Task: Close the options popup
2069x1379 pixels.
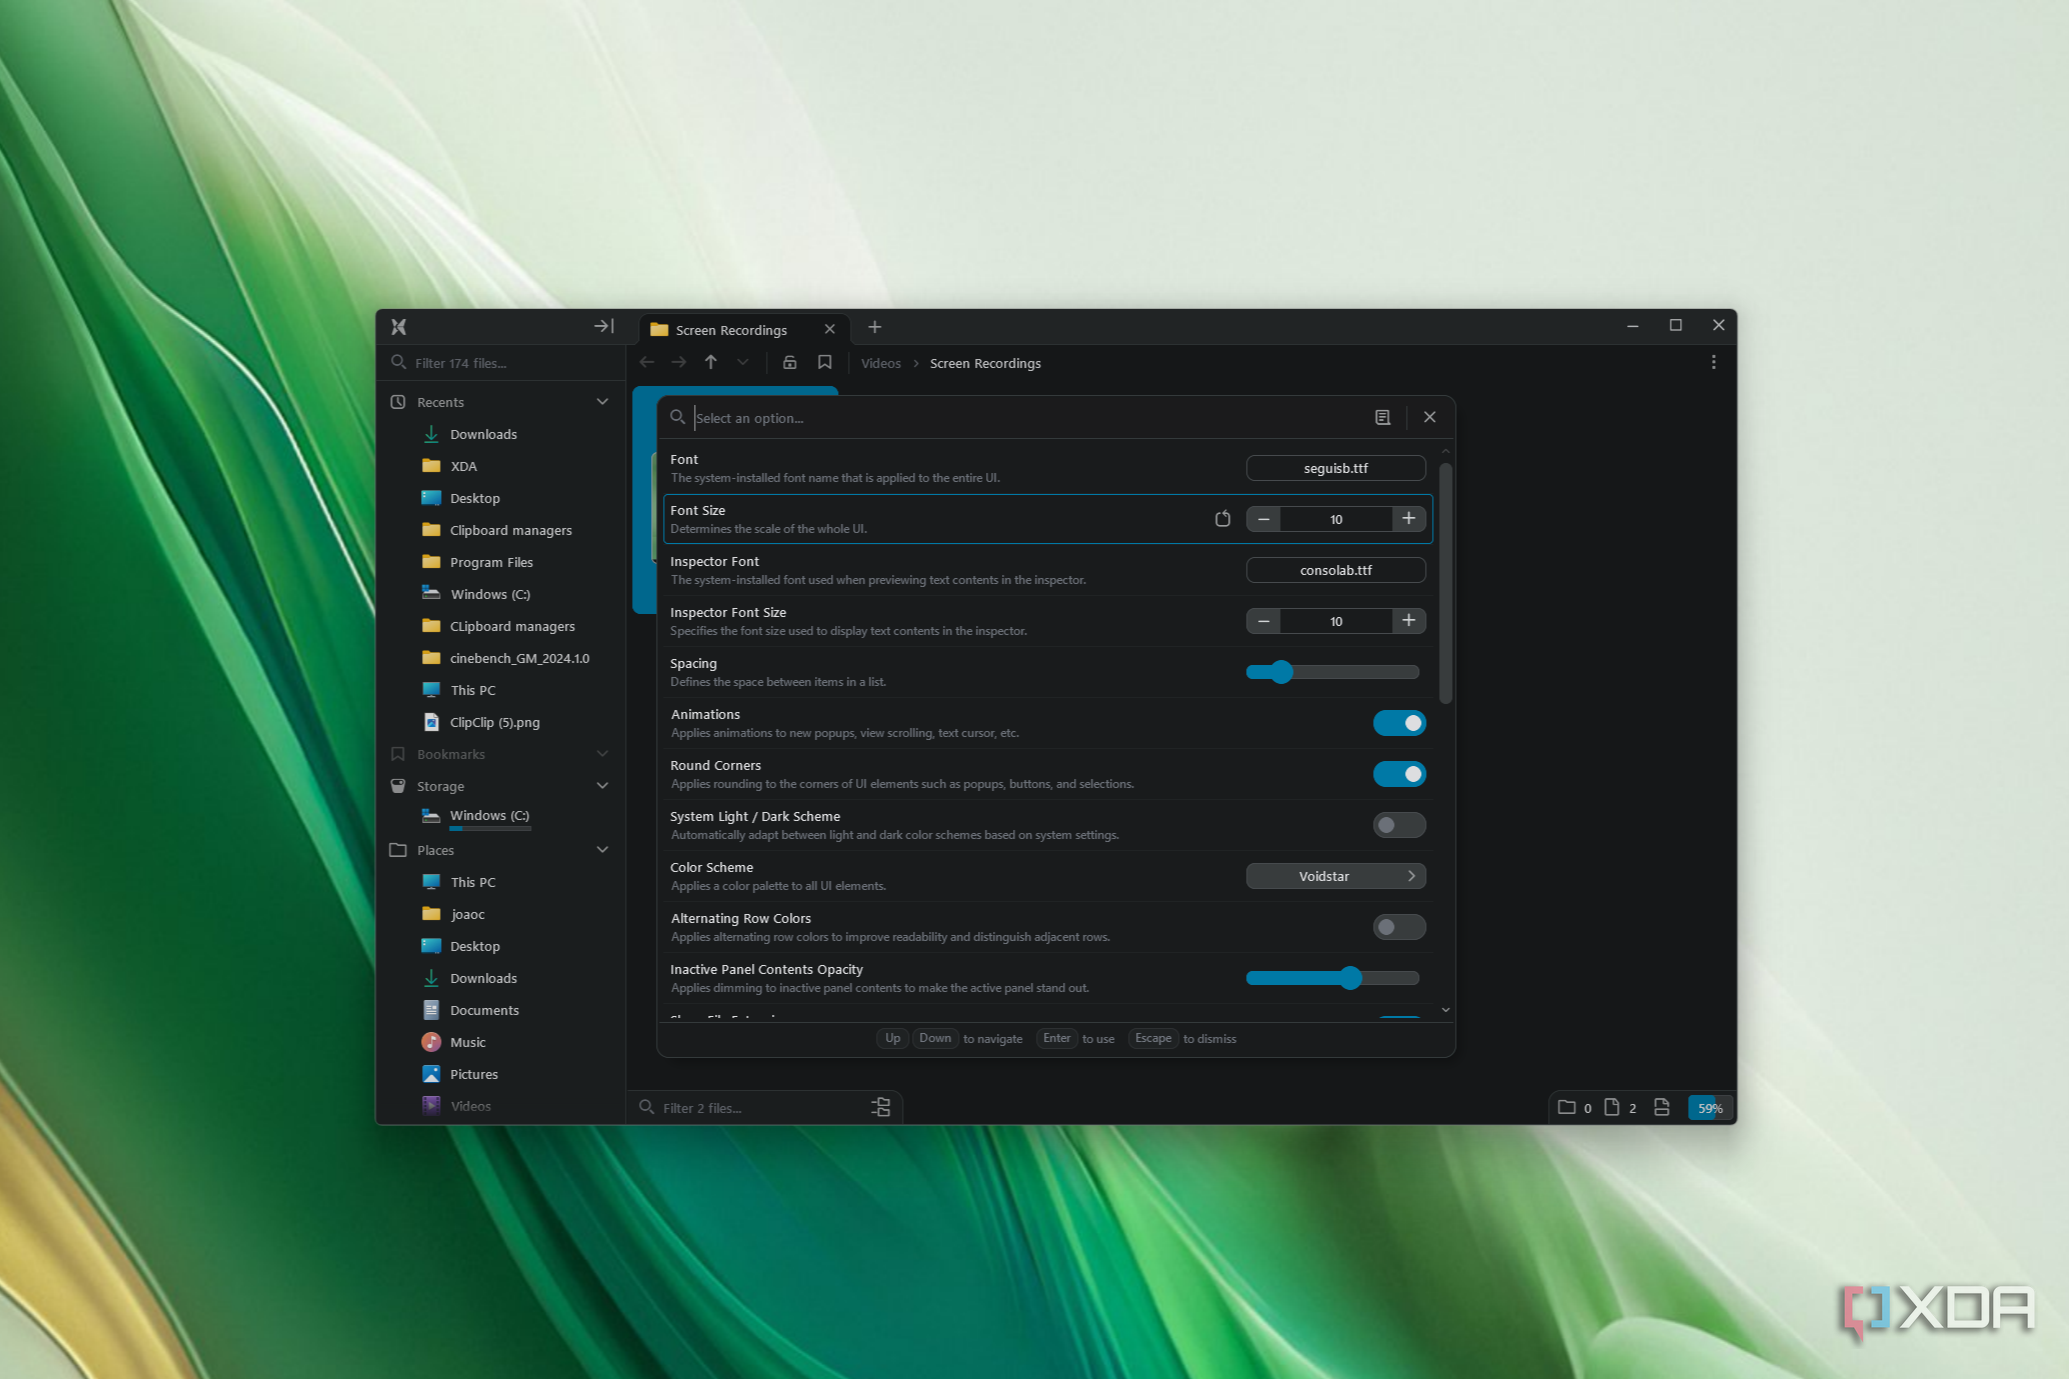Action: (1430, 417)
